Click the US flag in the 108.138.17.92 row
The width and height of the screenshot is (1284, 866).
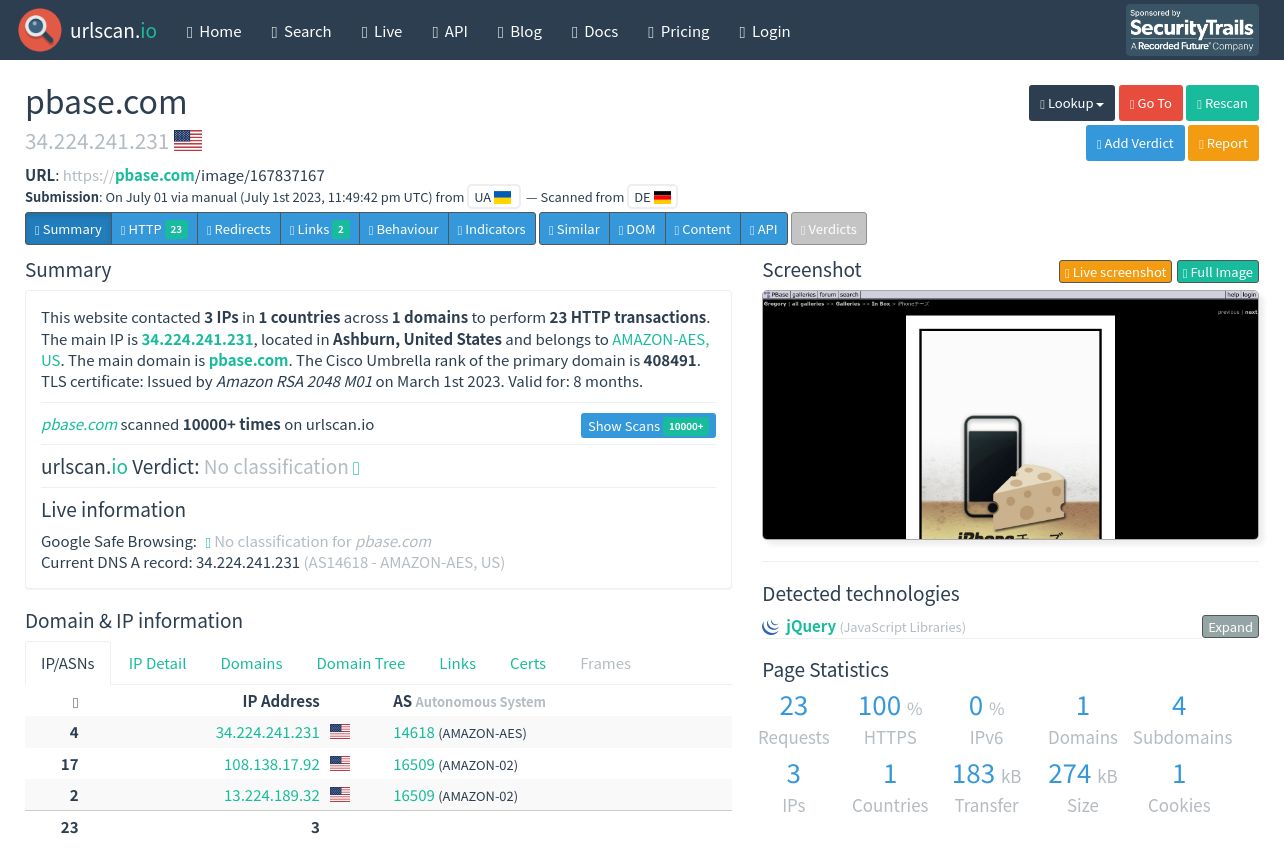click(340, 764)
